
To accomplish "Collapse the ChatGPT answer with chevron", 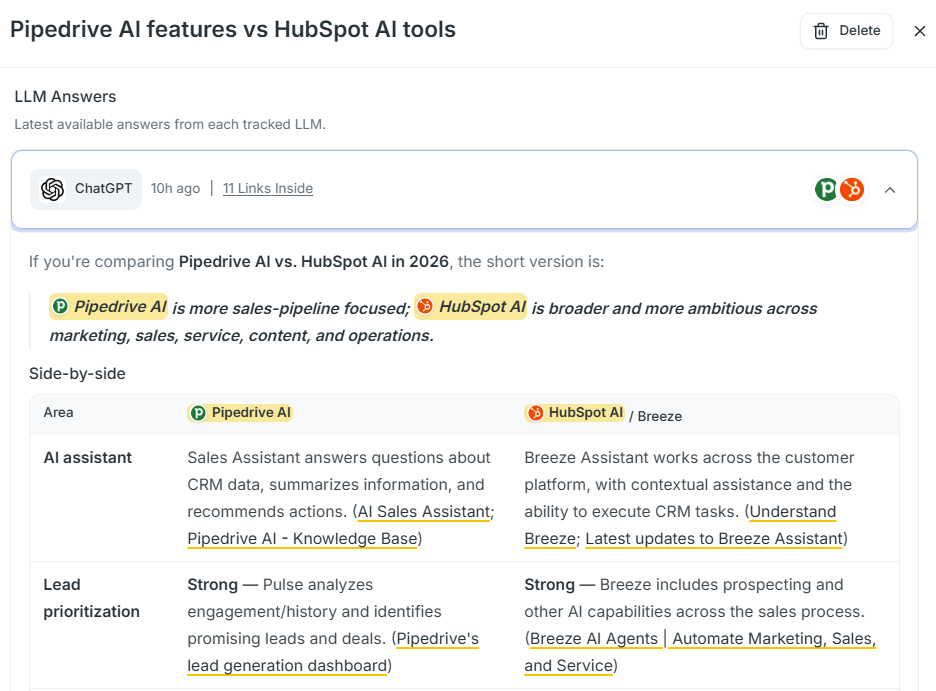I will click(890, 190).
